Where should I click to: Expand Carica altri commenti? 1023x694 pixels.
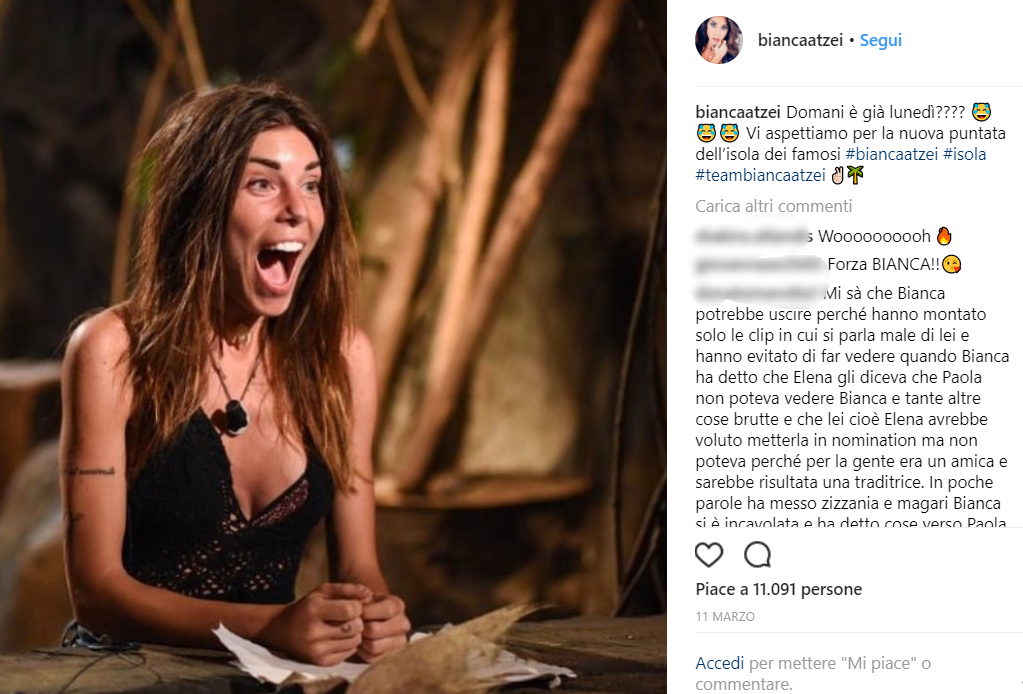coord(774,206)
